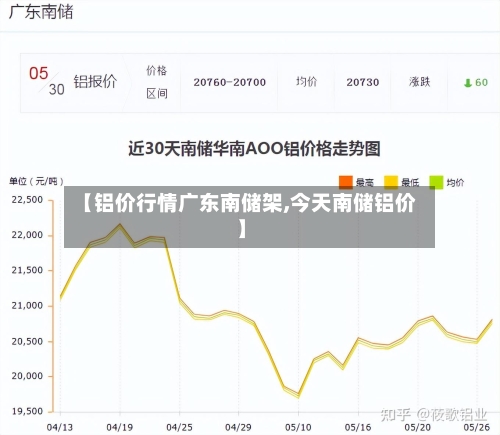This screenshot has width=500, height=435.
Task: Click the 价格区间 label
Action: point(157,82)
